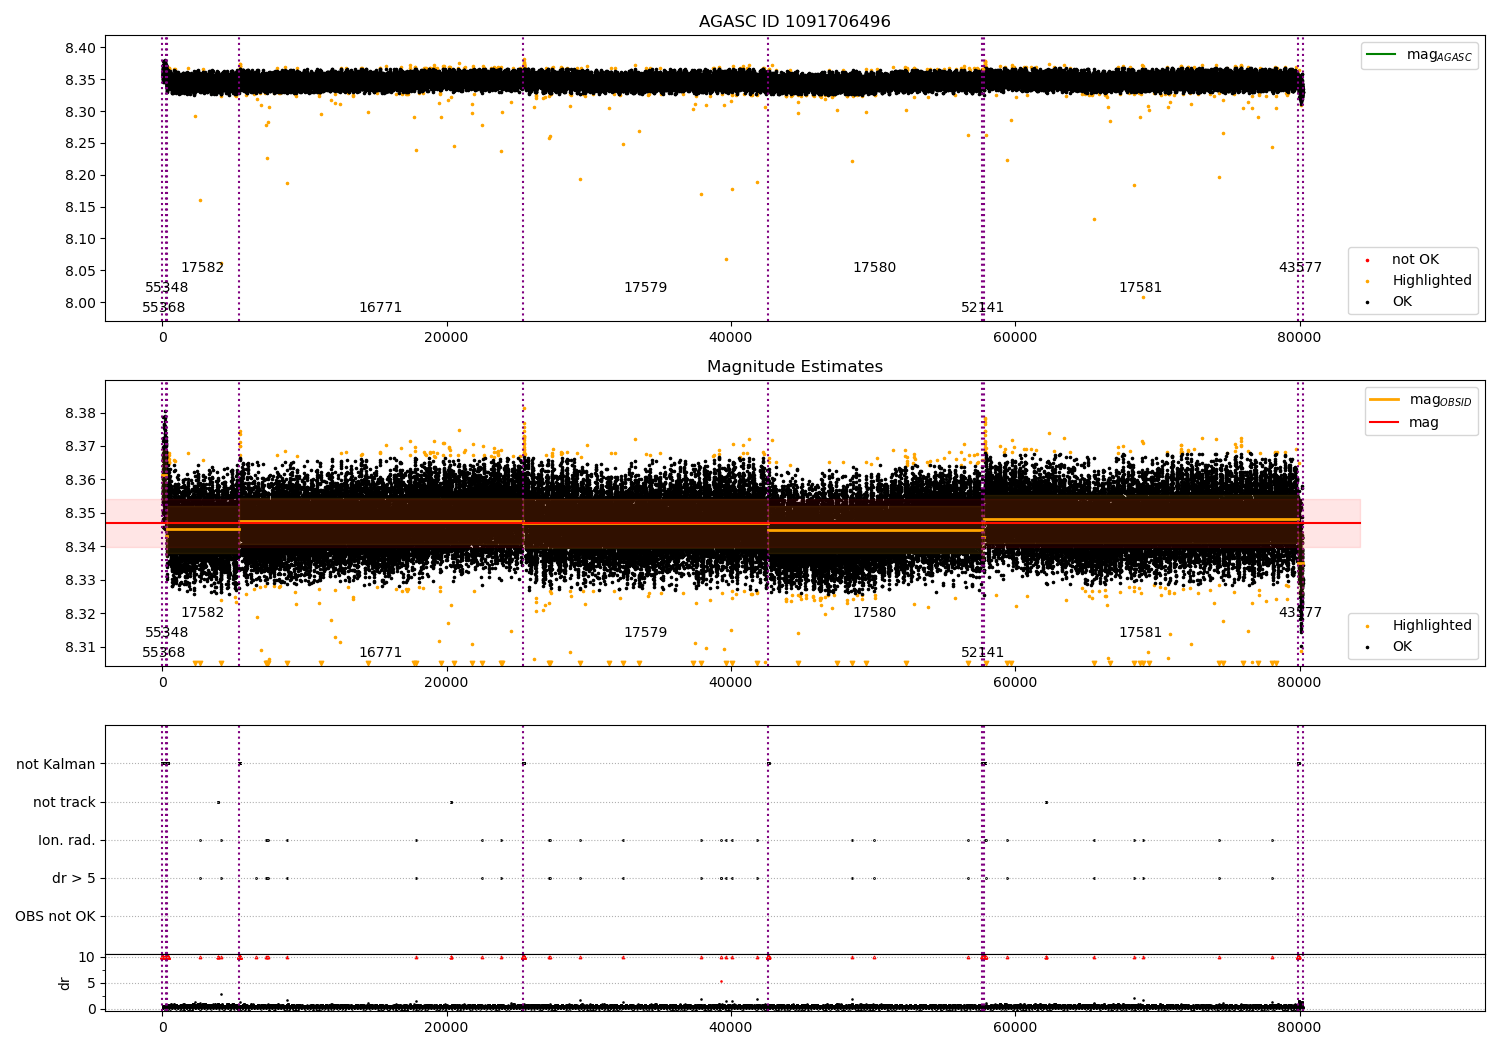The width and height of the screenshot is (1500, 1050).
Task: Click the "not track" axis label
Action: pyautogui.click(x=64, y=802)
